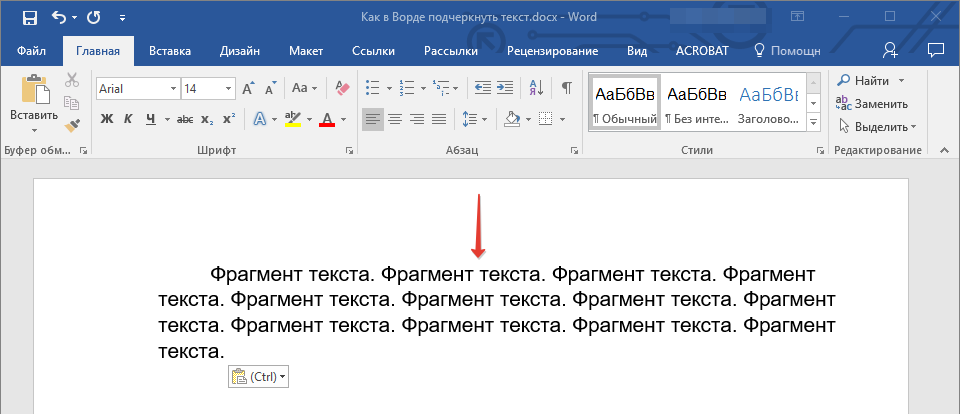Apply the yellow text highlight color
The height and width of the screenshot is (414, 960).
(293, 119)
